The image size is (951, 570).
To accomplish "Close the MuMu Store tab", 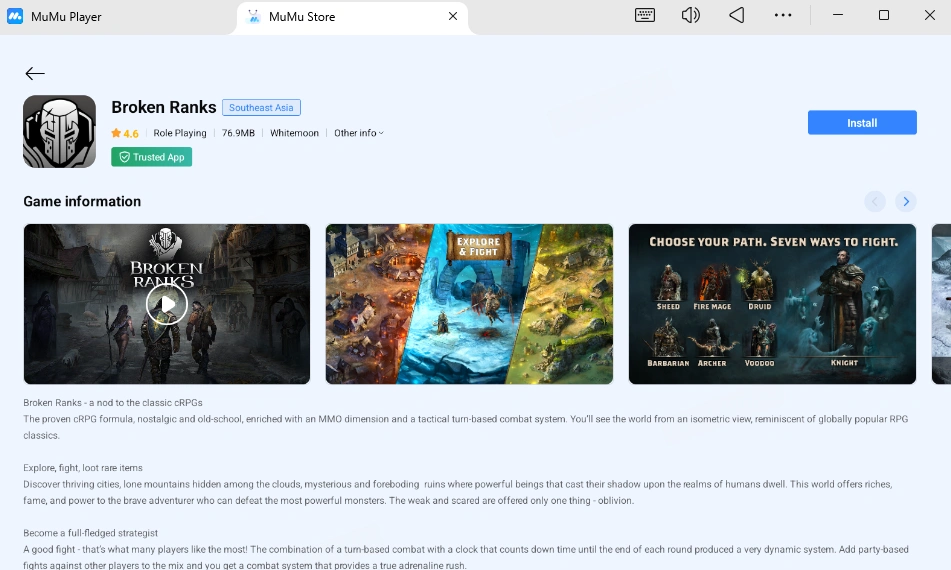I will pyautogui.click(x=452, y=16).
